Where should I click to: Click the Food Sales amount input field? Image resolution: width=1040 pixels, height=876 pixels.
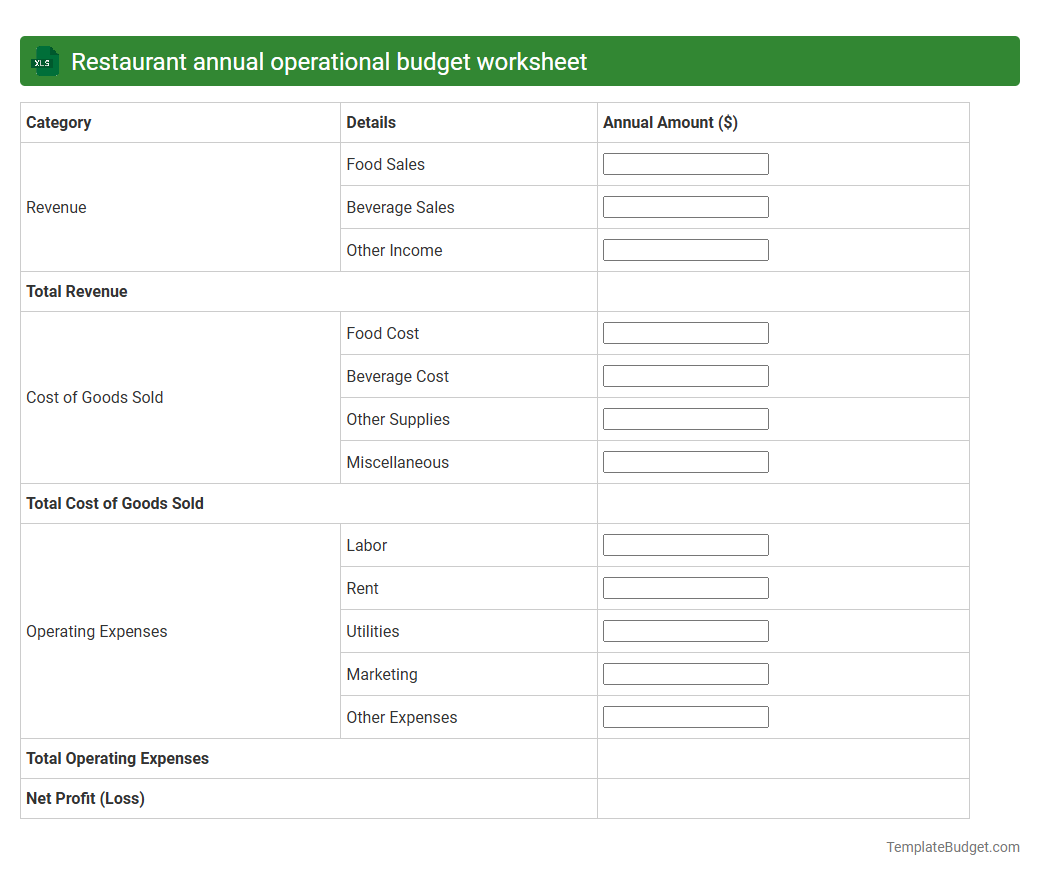[685, 163]
